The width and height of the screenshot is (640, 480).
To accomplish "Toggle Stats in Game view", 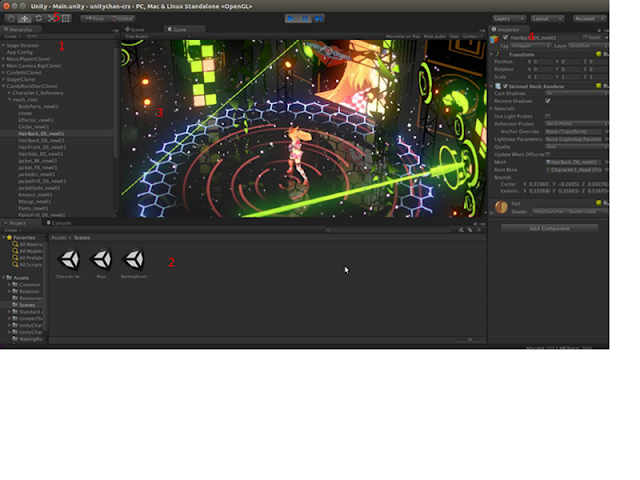I will (x=454, y=36).
